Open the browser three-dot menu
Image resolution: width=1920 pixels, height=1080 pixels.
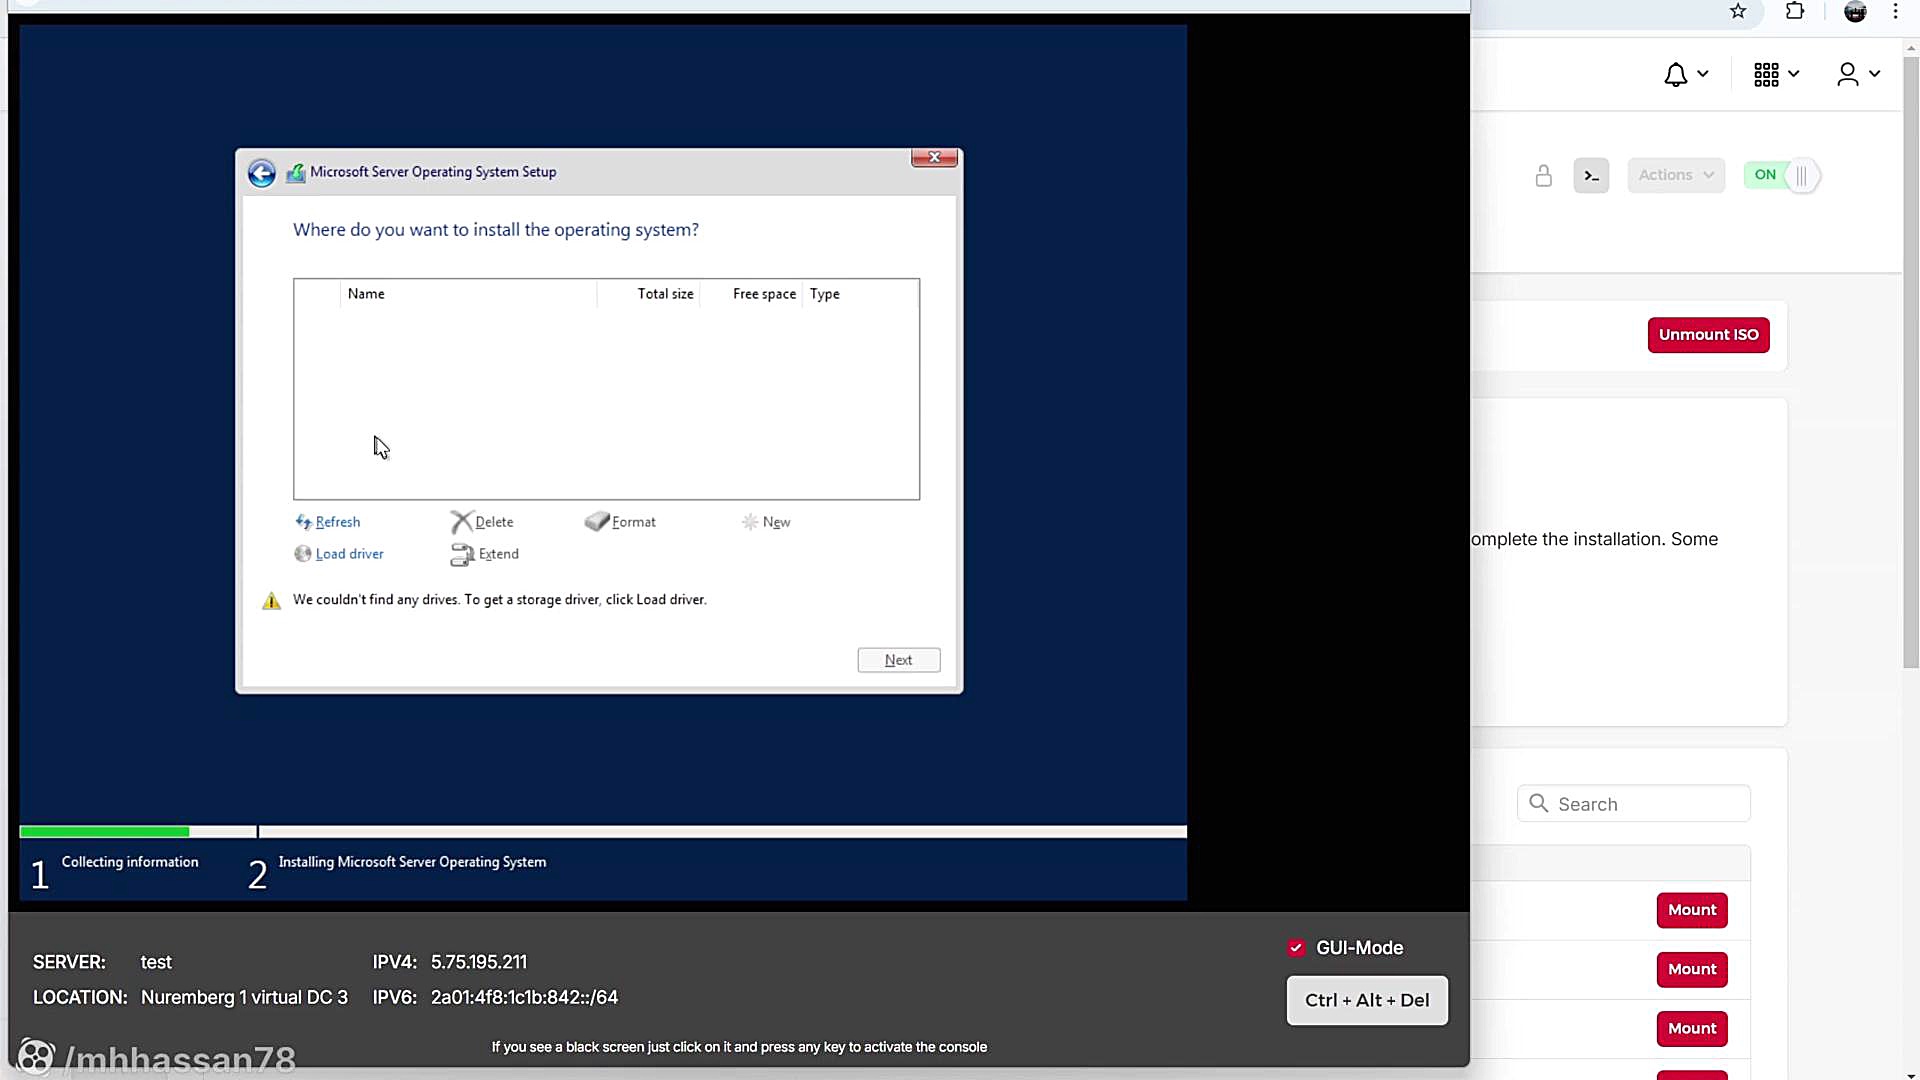point(1895,12)
